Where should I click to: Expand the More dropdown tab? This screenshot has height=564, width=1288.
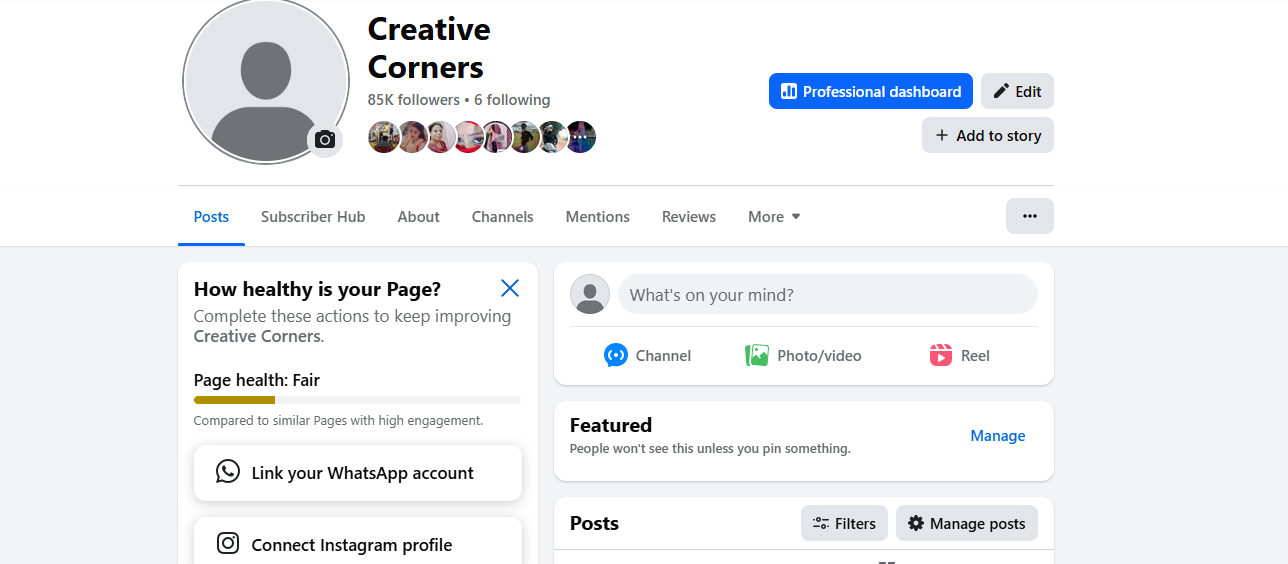click(x=774, y=216)
